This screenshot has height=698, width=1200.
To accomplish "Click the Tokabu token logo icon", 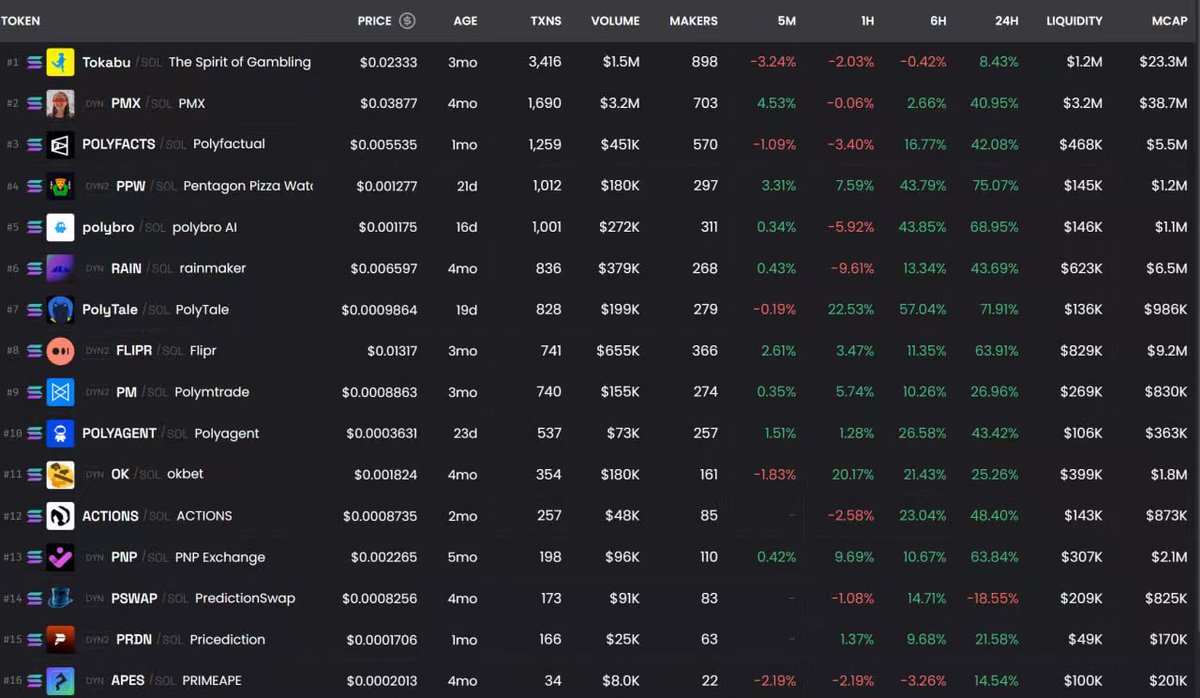I will click(61, 62).
